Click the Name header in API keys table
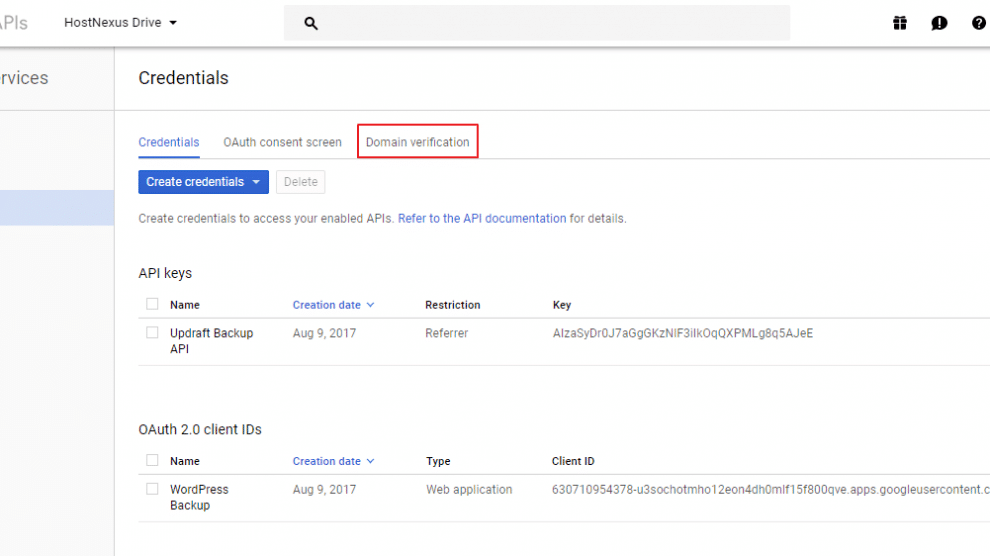The height and width of the screenshot is (556, 990). click(x=184, y=305)
